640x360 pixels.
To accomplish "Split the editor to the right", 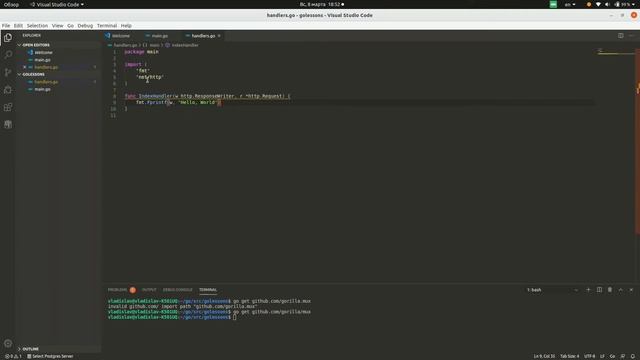I will pyautogui.click(x=620, y=36).
